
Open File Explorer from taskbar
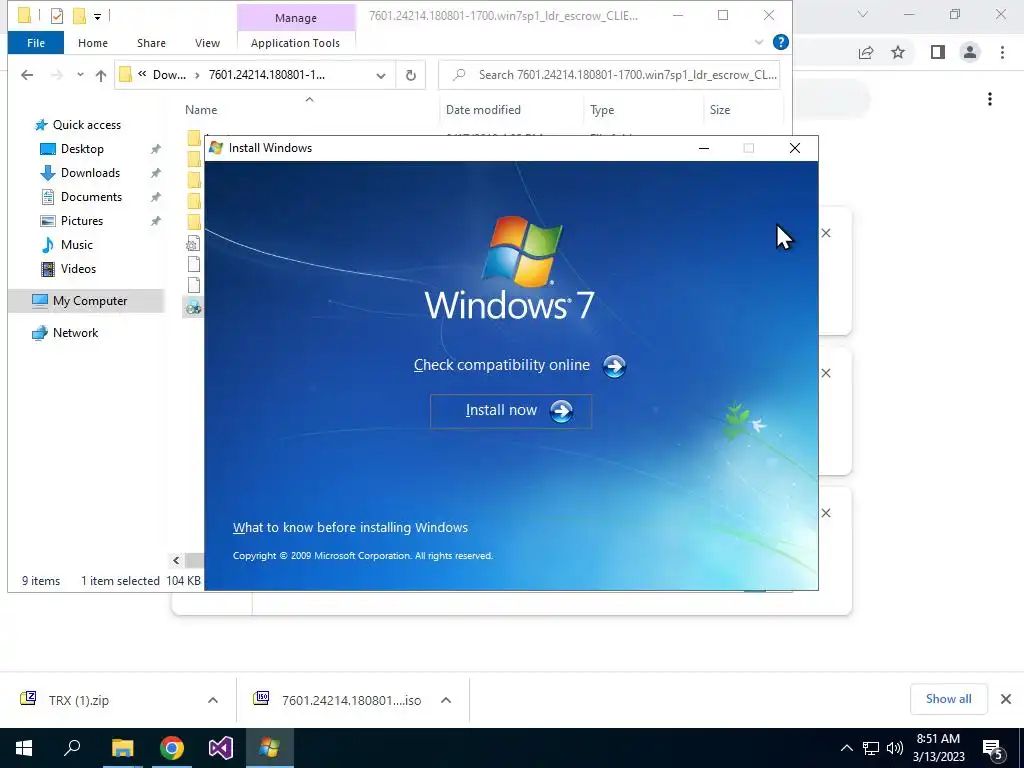tap(122, 748)
